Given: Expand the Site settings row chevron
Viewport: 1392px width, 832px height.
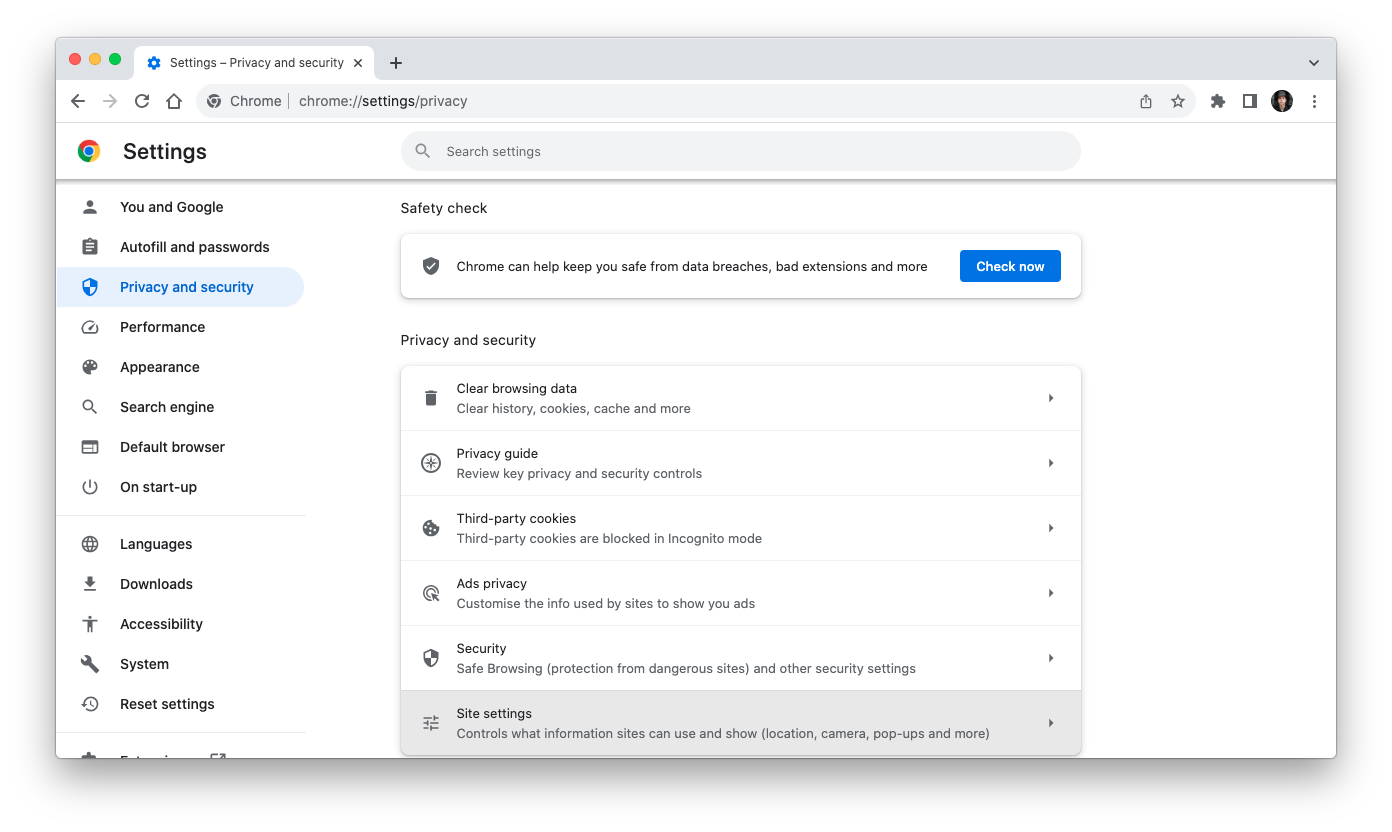Looking at the screenshot, I should (x=1050, y=722).
